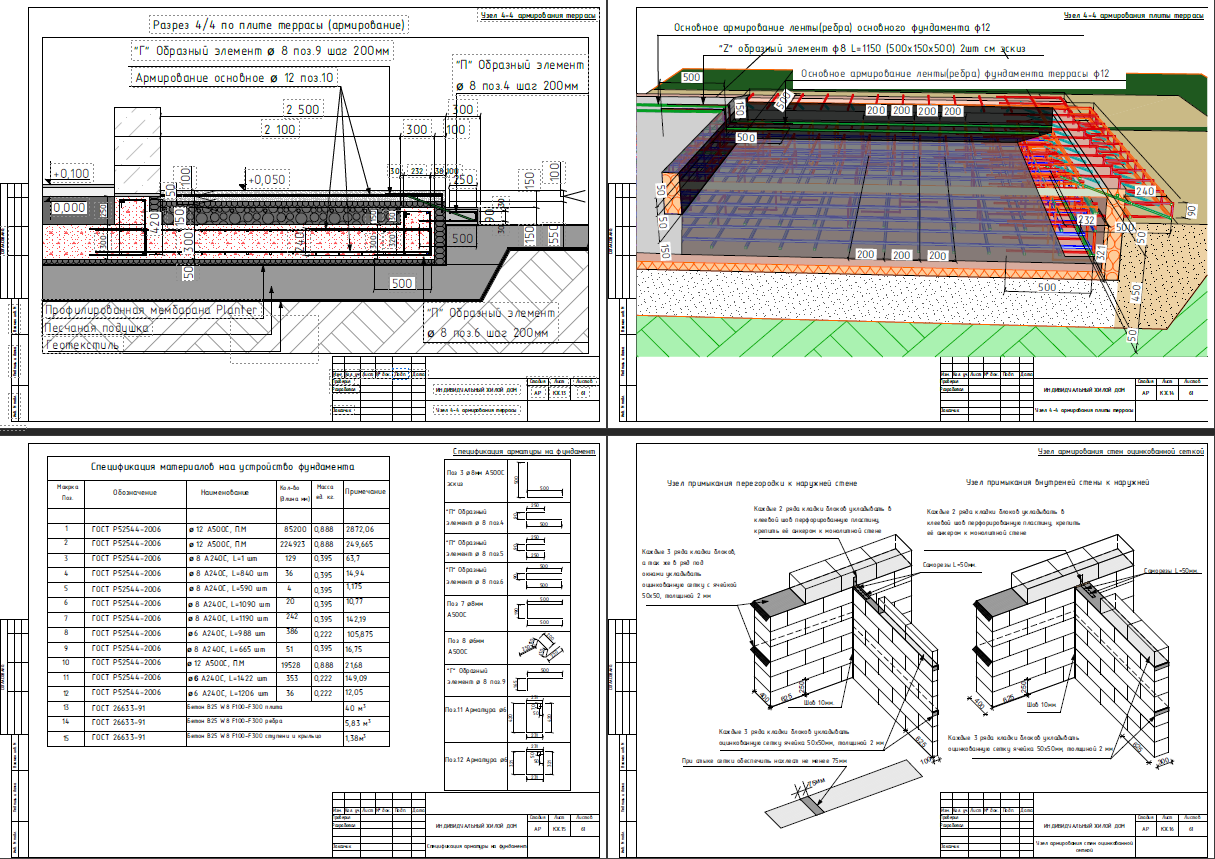Click header 'Спецификация арматуры на фундамент'
Viewport: 1215px width, 859px height.
[x=525, y=452]
